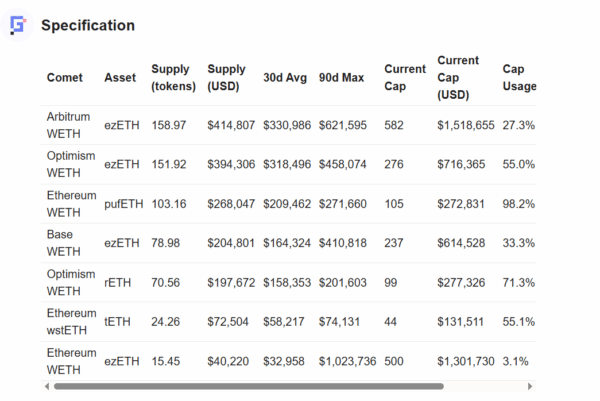Click the Cap Usage column header
This screenshot has width=600, height=401.
[x=519, y=78]
